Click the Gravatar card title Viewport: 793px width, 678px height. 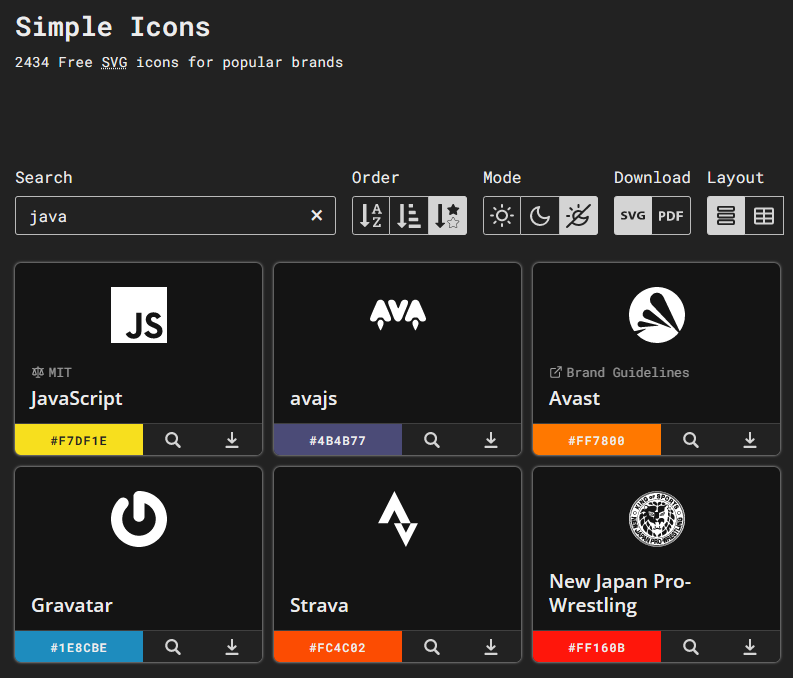(x=72, y=605)
